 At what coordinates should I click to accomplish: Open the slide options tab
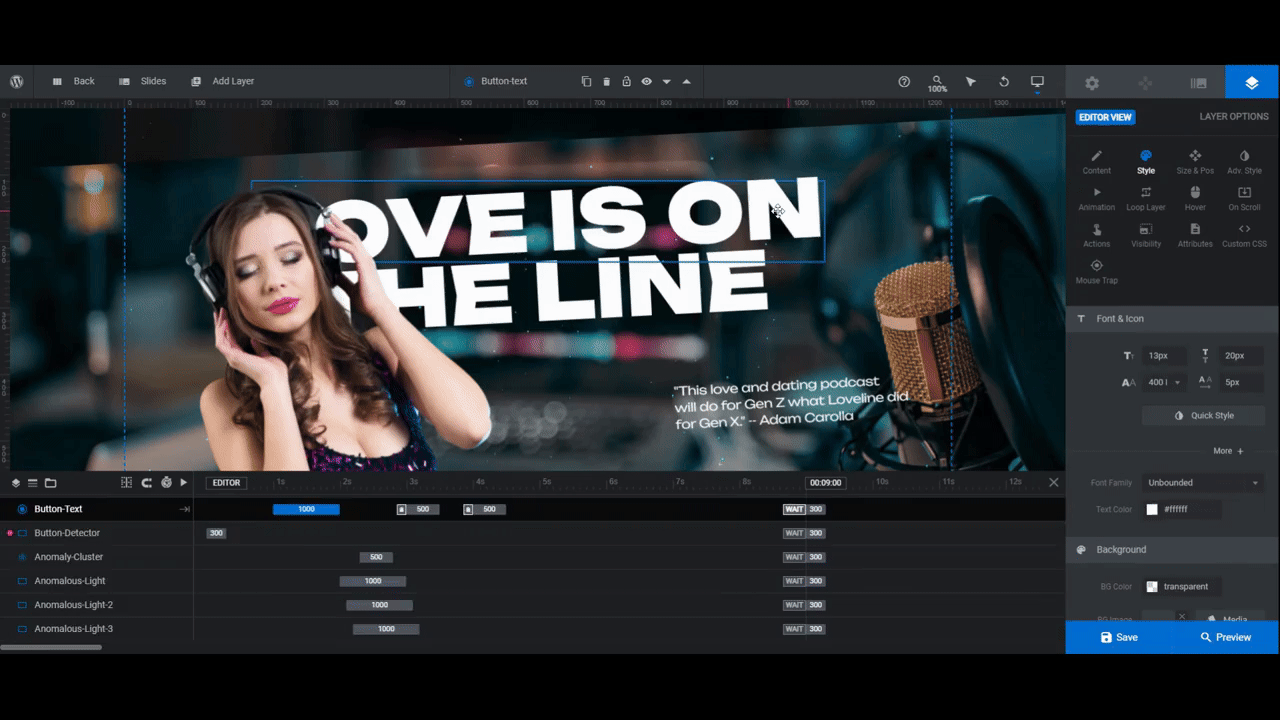pos(1198,83)
